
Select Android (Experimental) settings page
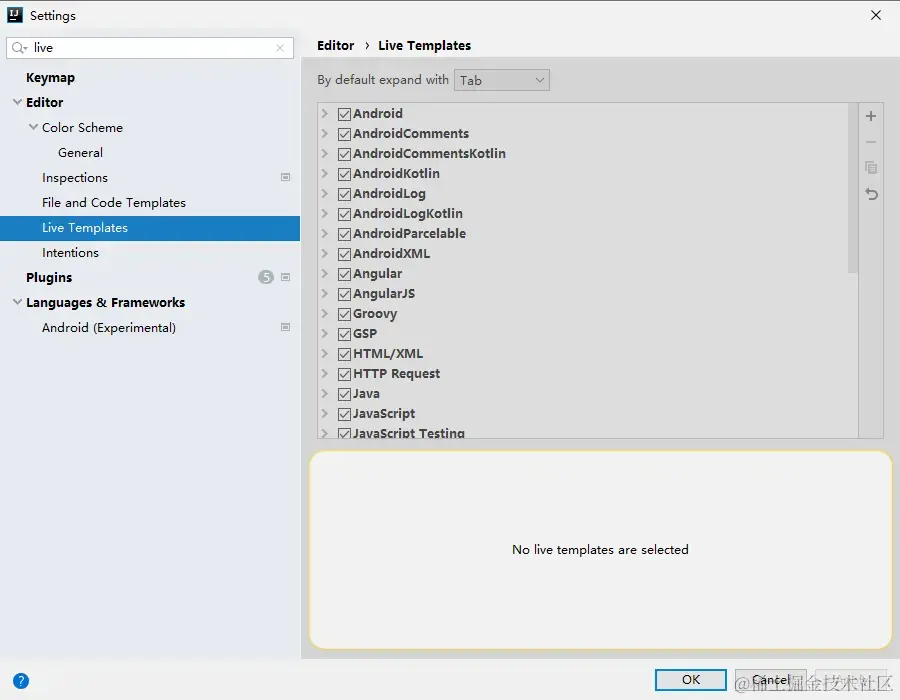click(108, 328)
